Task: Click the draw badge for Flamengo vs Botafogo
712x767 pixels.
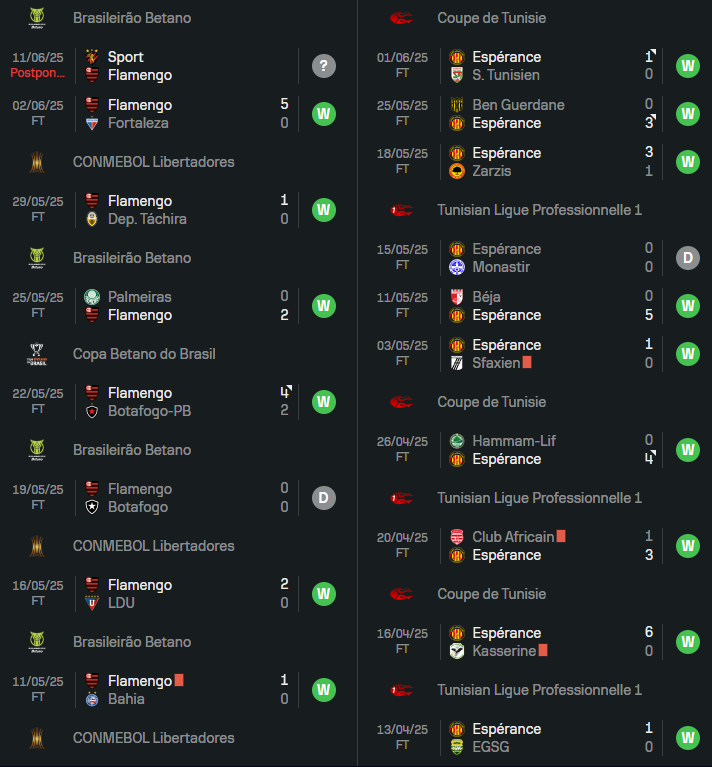Action: click(324, 498)
